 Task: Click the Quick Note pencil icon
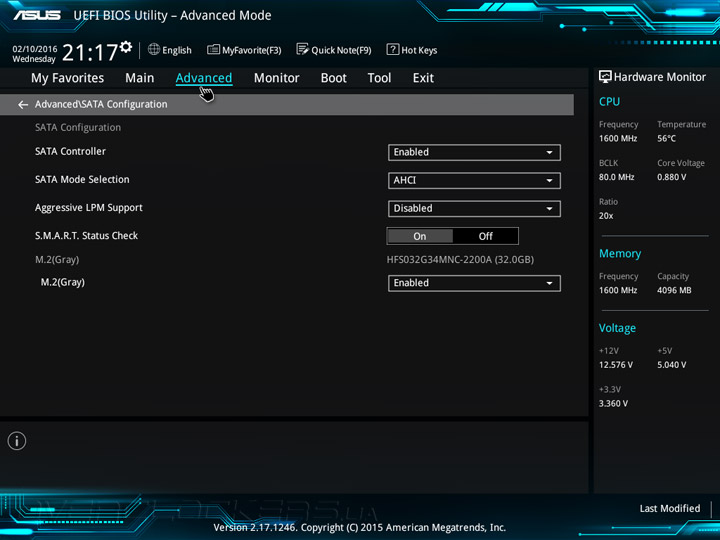pos(302,49)
